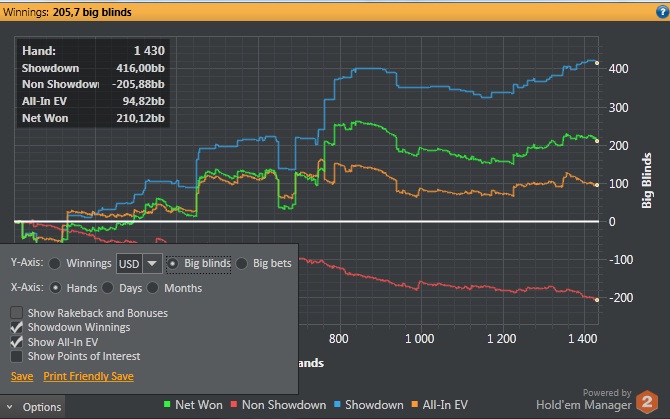
Task: Select the Big bets radio button
Action: pyautogui.click(x=241, y=264)
